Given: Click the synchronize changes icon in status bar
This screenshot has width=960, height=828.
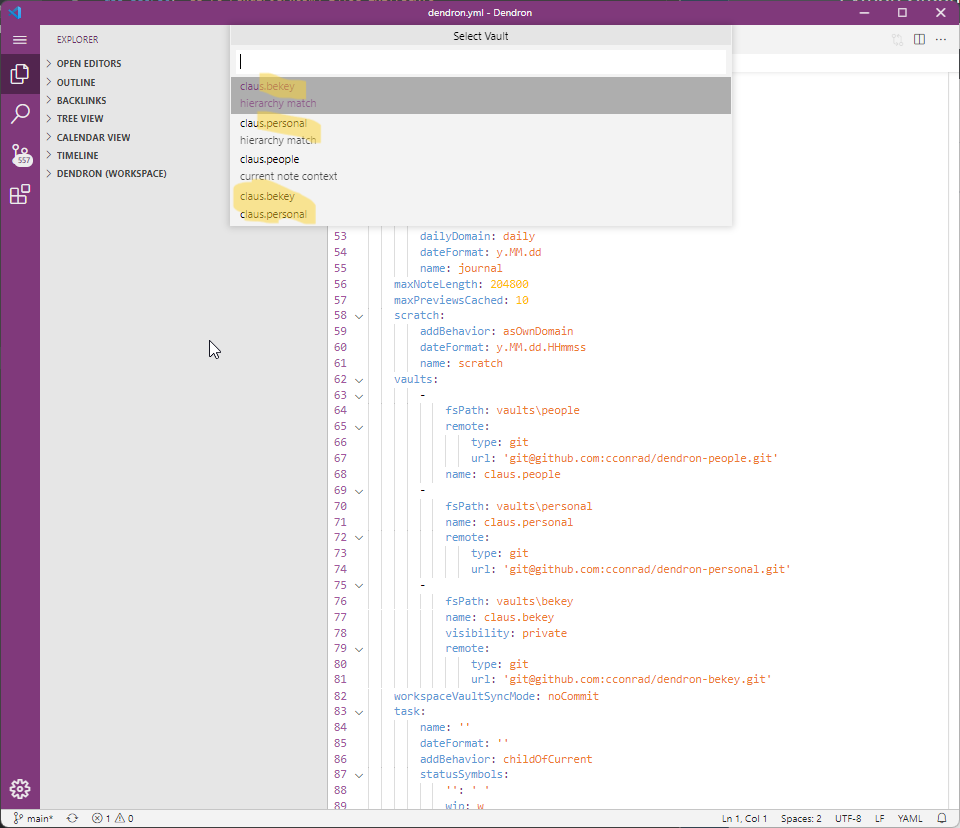Looking at the screenshot, I should [x=71, y=818].
